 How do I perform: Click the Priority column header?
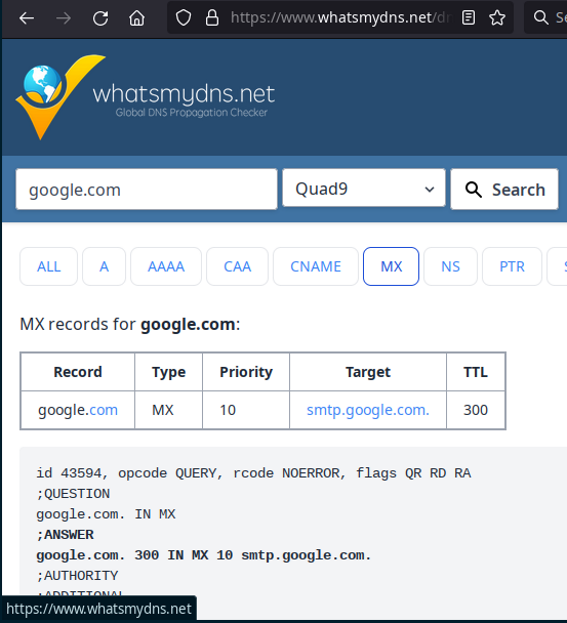point(246,372)
